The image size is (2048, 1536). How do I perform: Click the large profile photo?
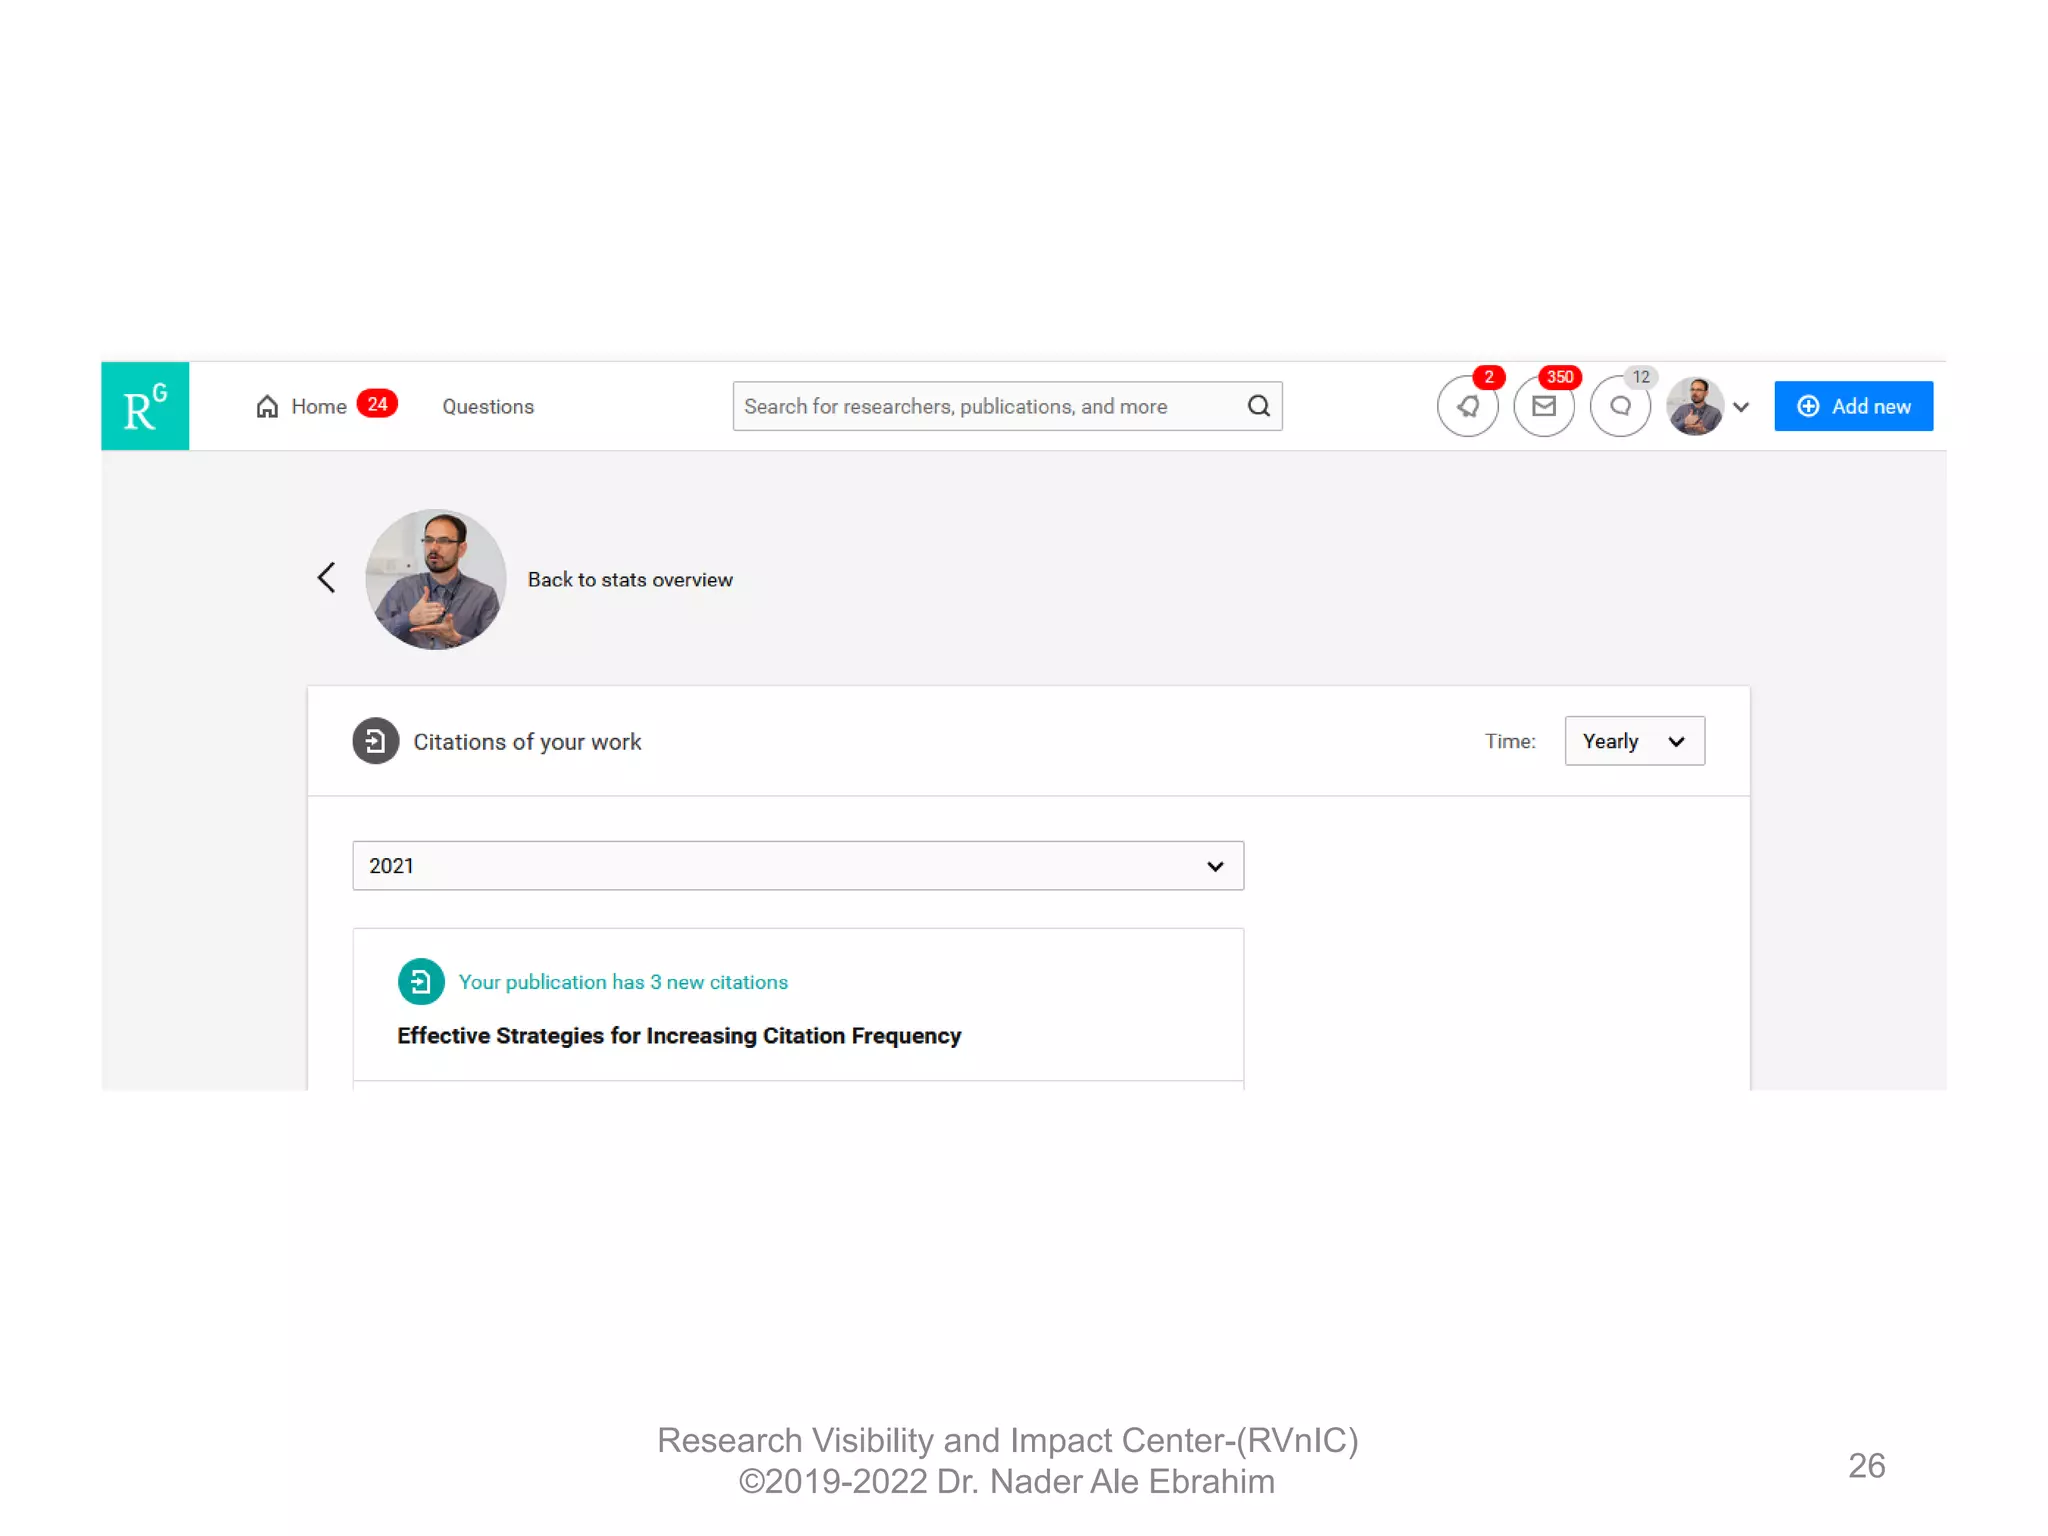click(x=436, y=579)
